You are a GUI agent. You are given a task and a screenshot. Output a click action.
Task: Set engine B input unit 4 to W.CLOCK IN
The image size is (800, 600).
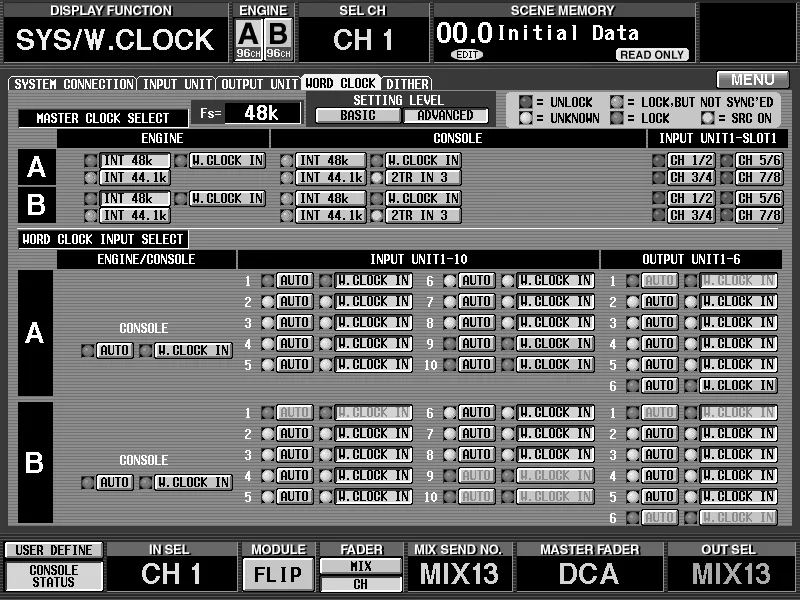[373, 475]
